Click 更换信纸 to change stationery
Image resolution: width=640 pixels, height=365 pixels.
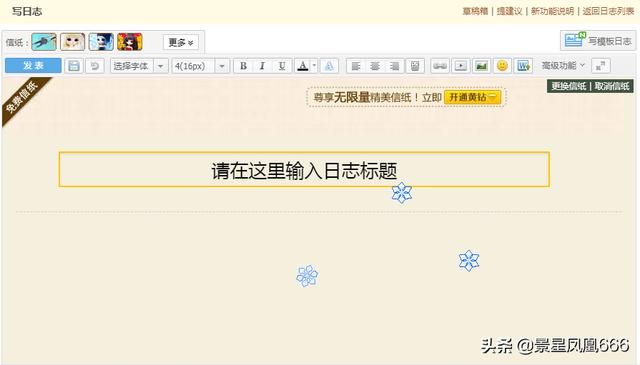pos(569,86)
